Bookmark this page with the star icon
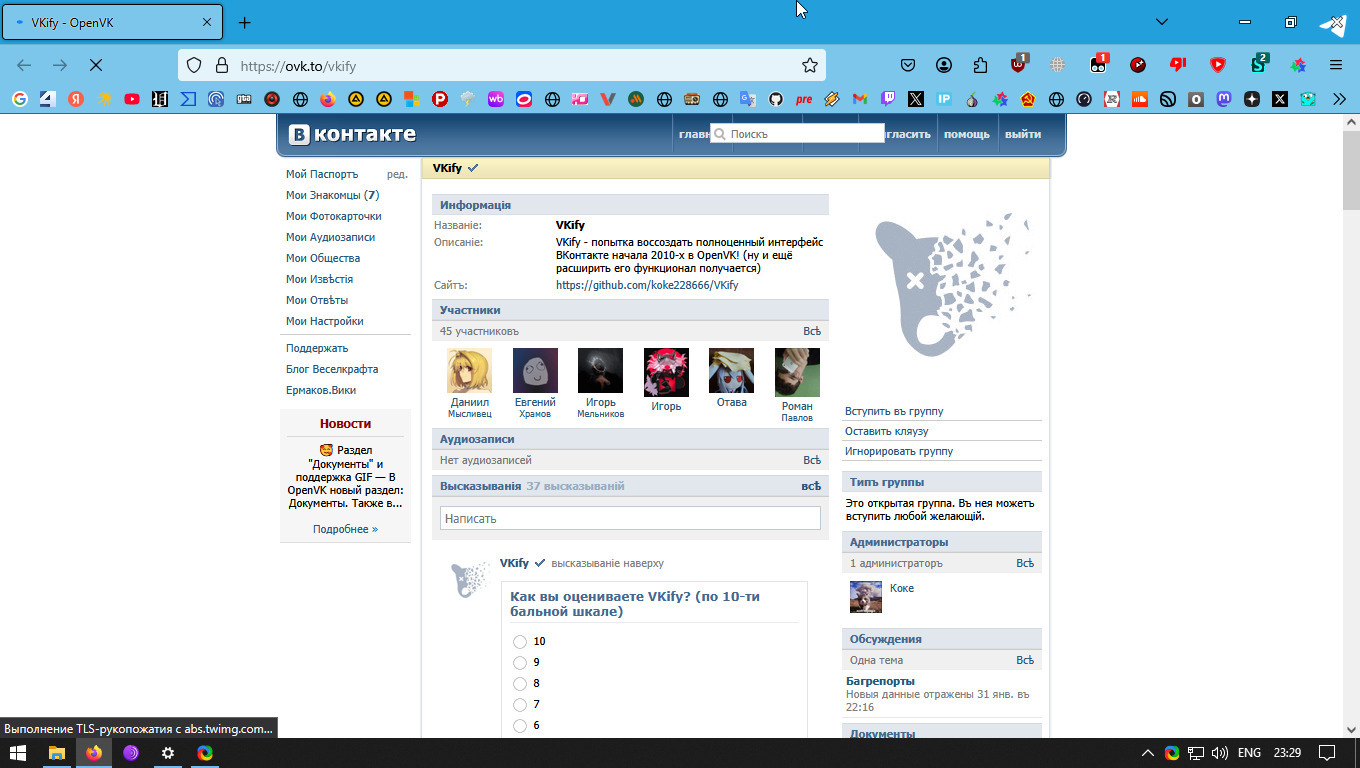 (x=810, y=65)
